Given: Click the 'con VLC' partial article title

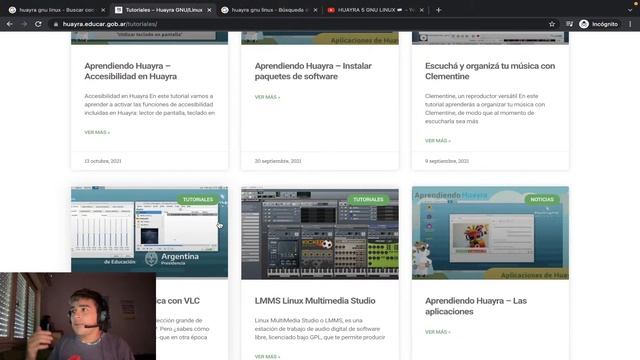Looking at the screenshot, I should pos(178,301).
